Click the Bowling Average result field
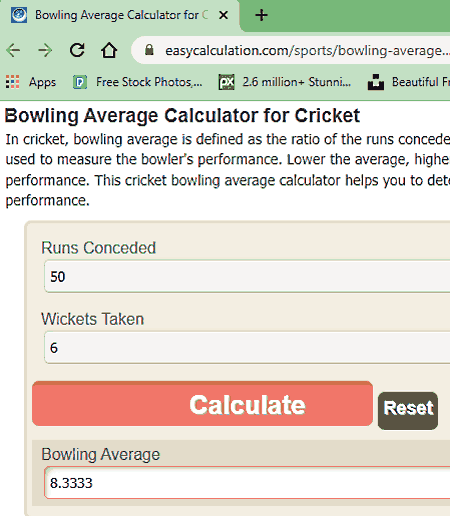 tap(247, 483)
